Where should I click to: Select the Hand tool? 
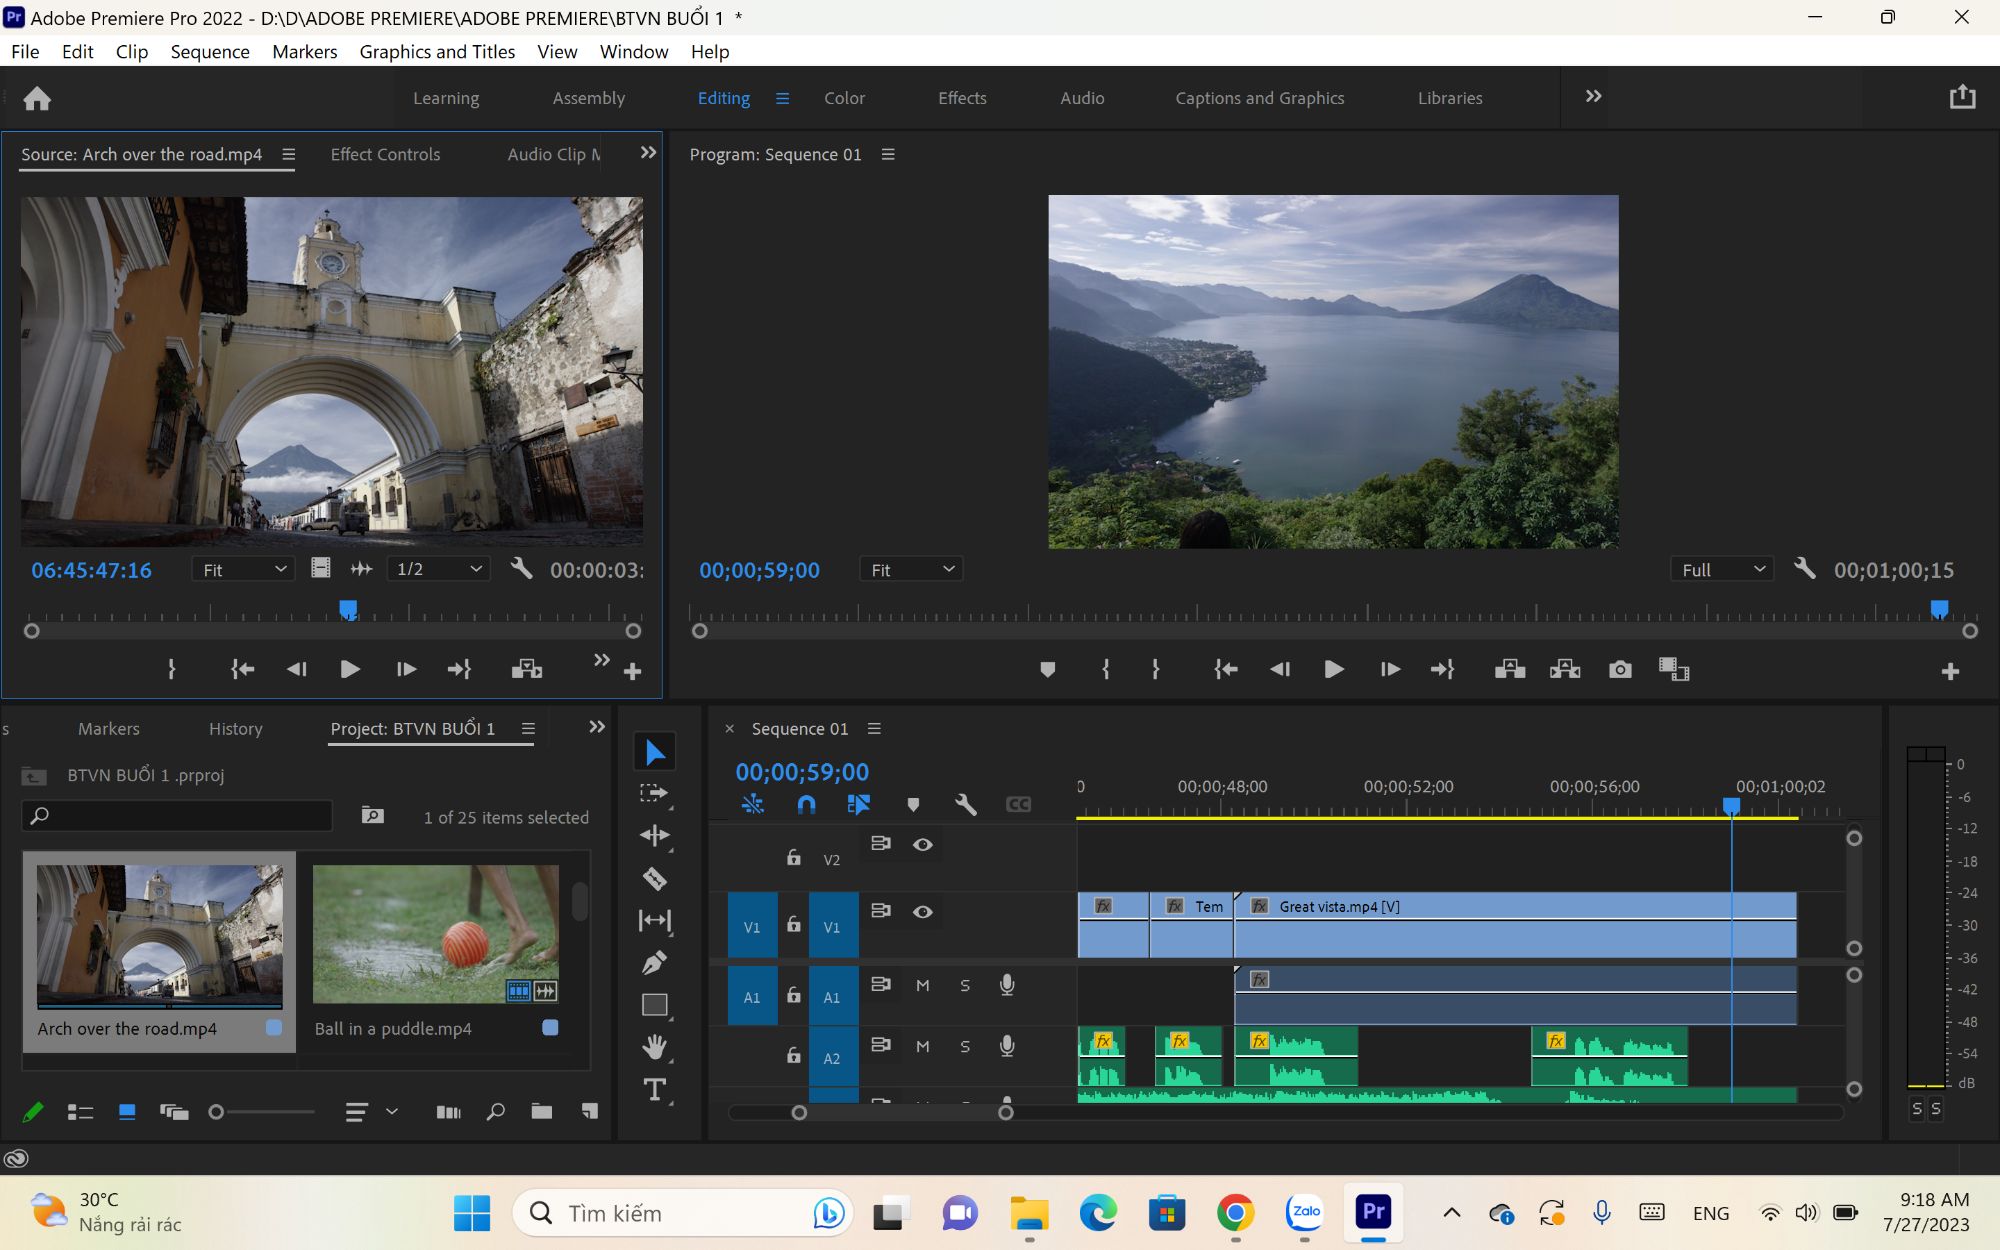tap(654, 1047)
